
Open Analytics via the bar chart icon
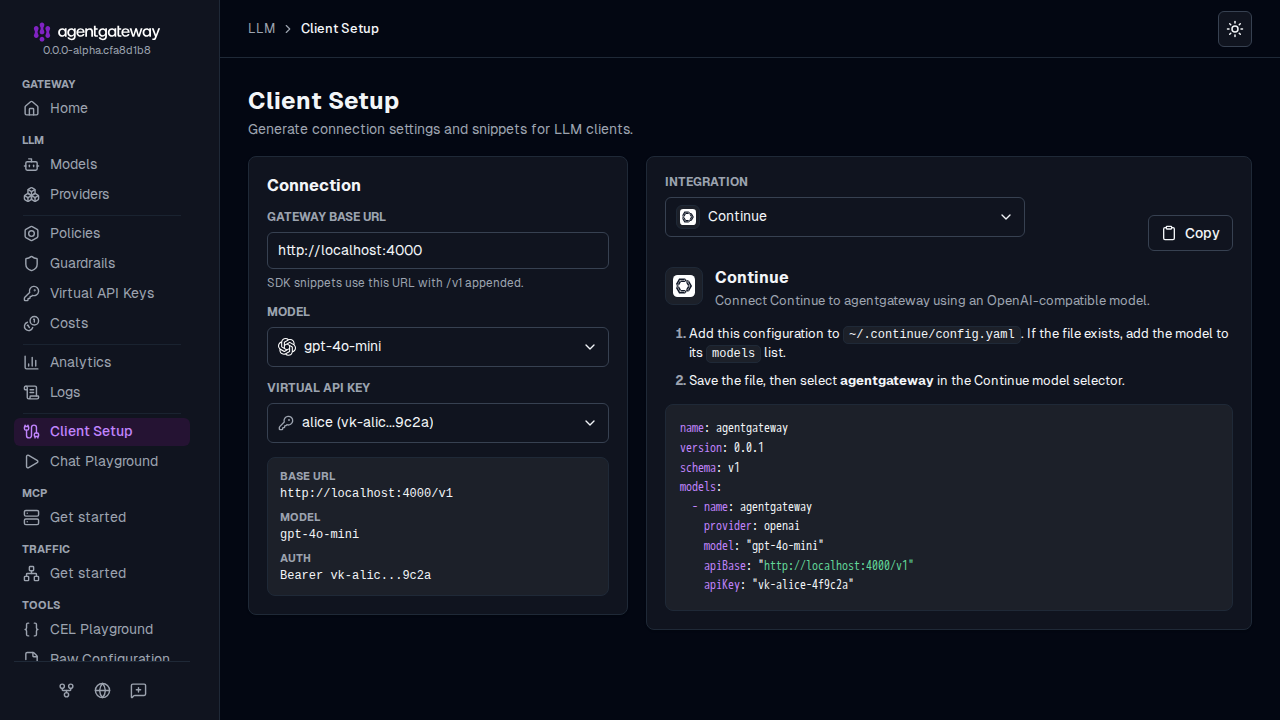32,362
